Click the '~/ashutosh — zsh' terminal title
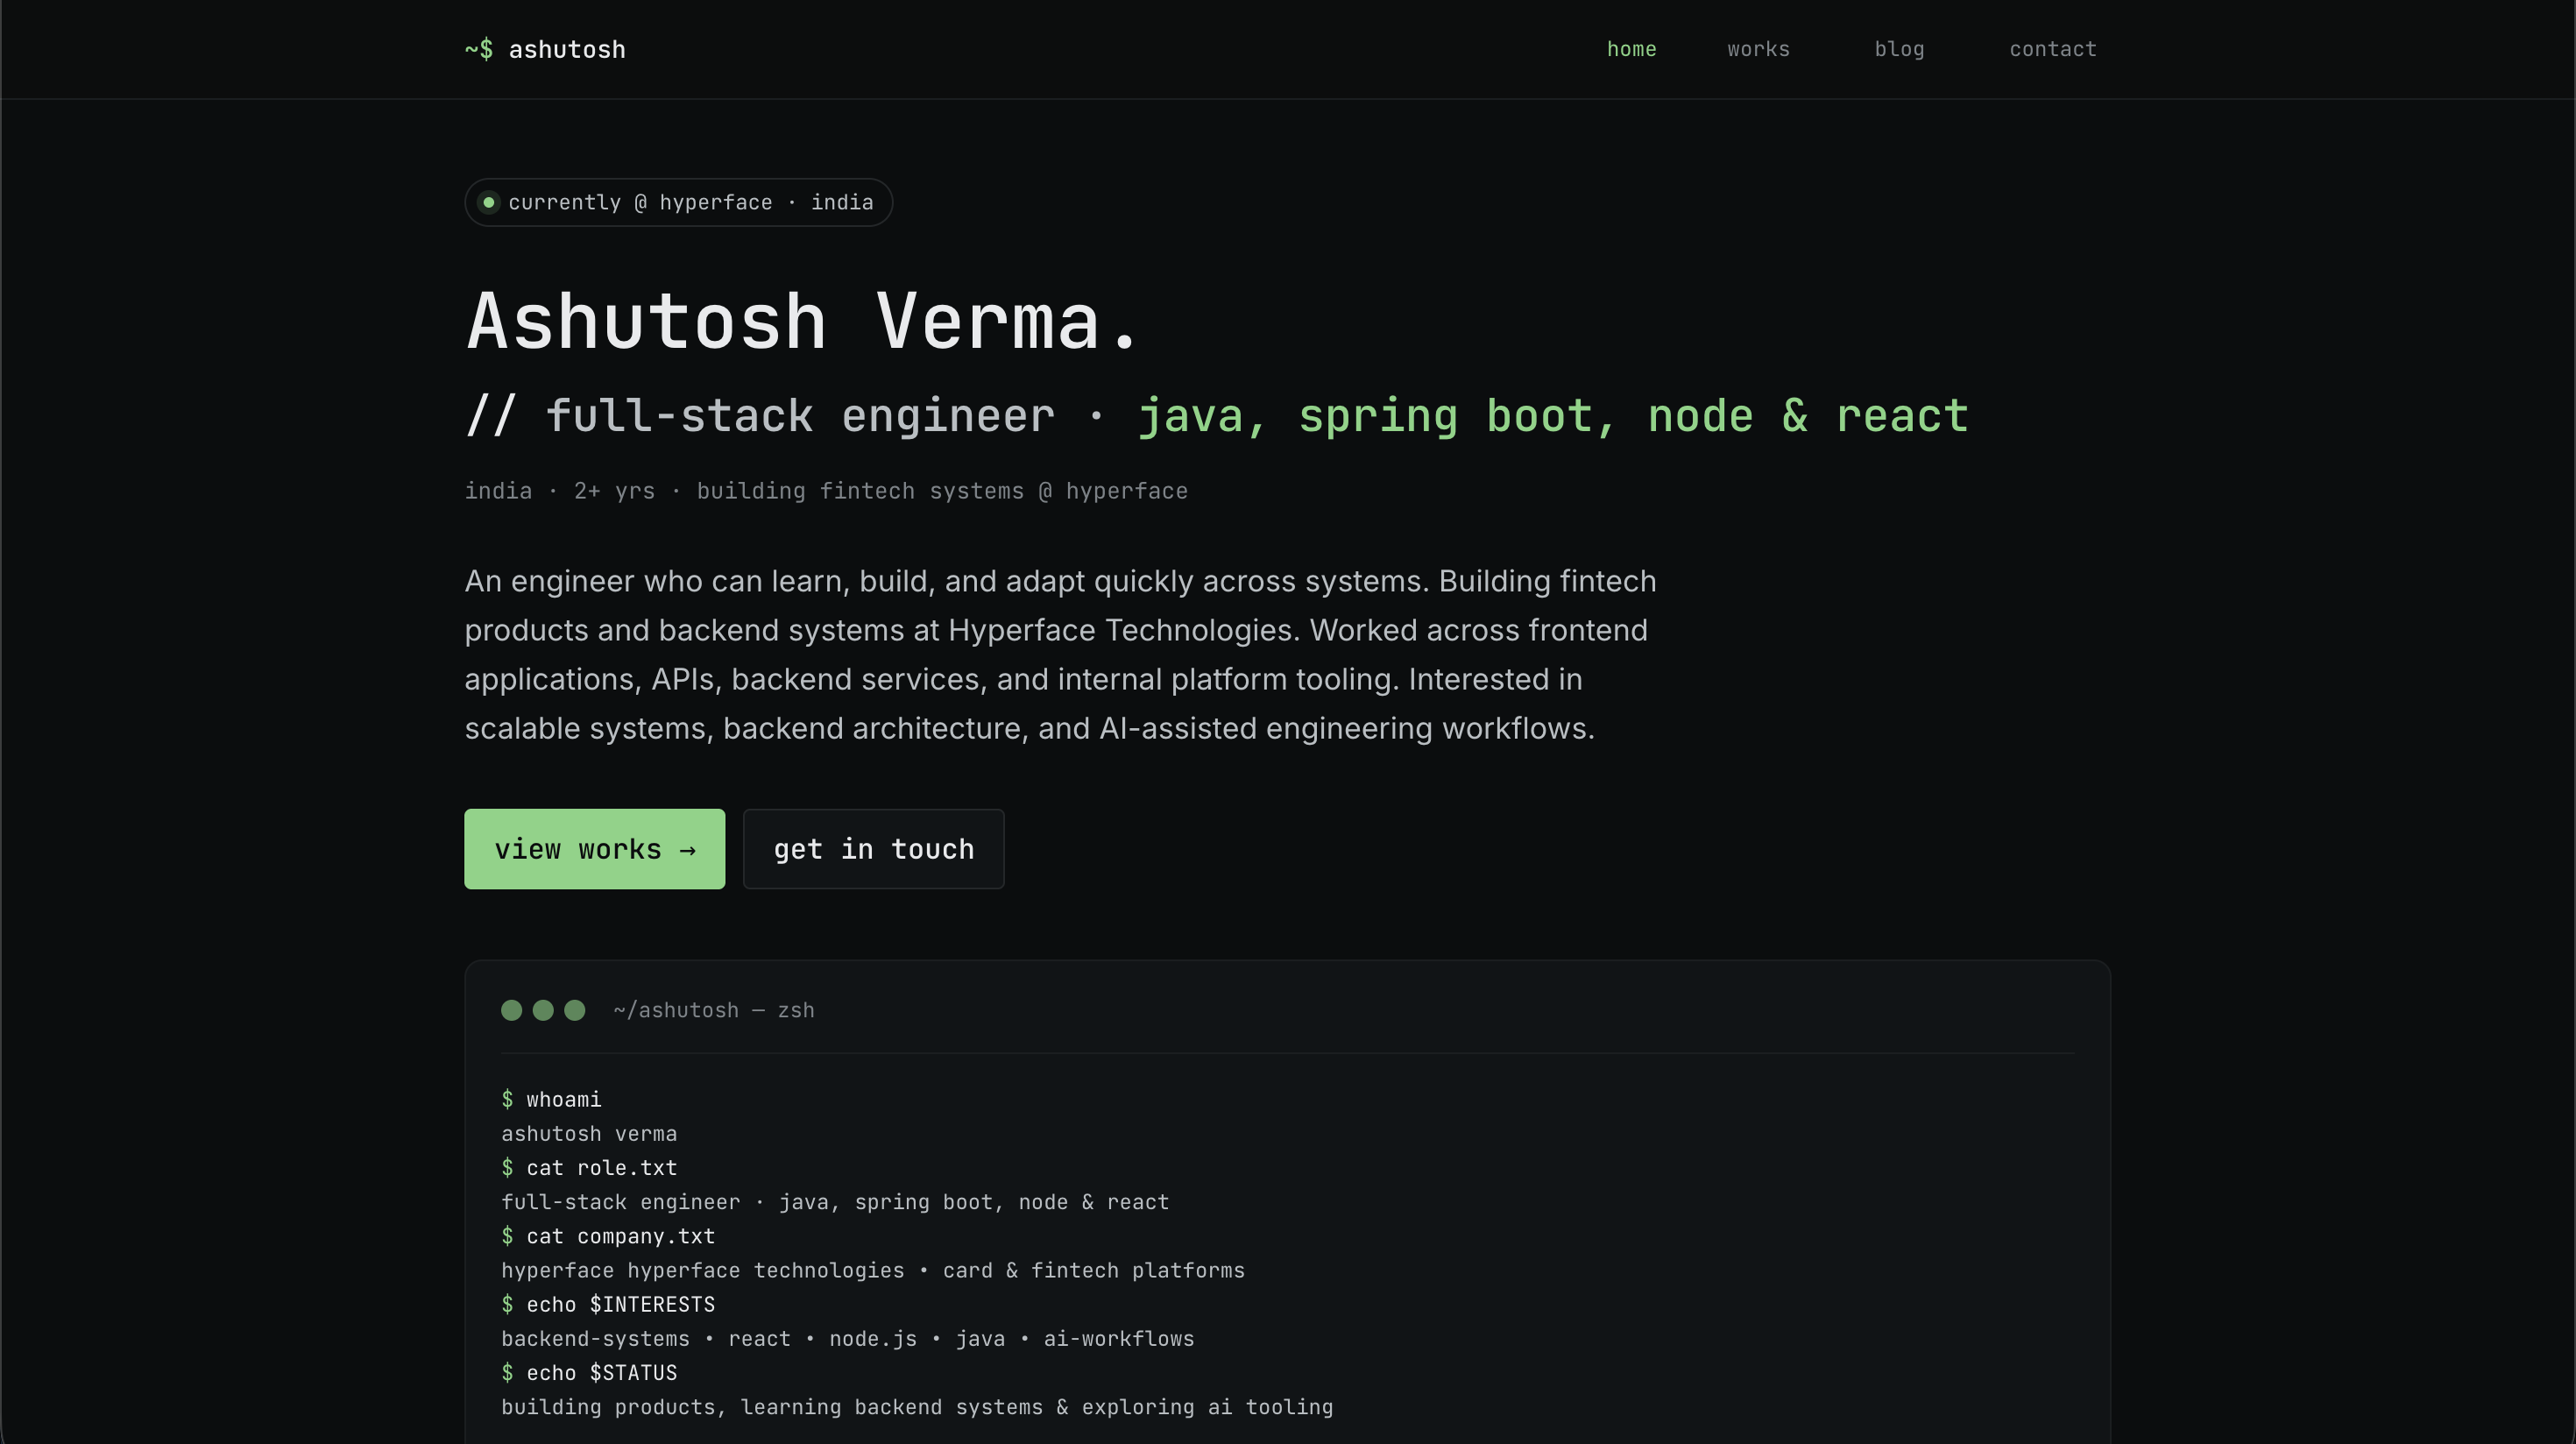Screen dimensions: 2576x1444 tap(714, 1010)
